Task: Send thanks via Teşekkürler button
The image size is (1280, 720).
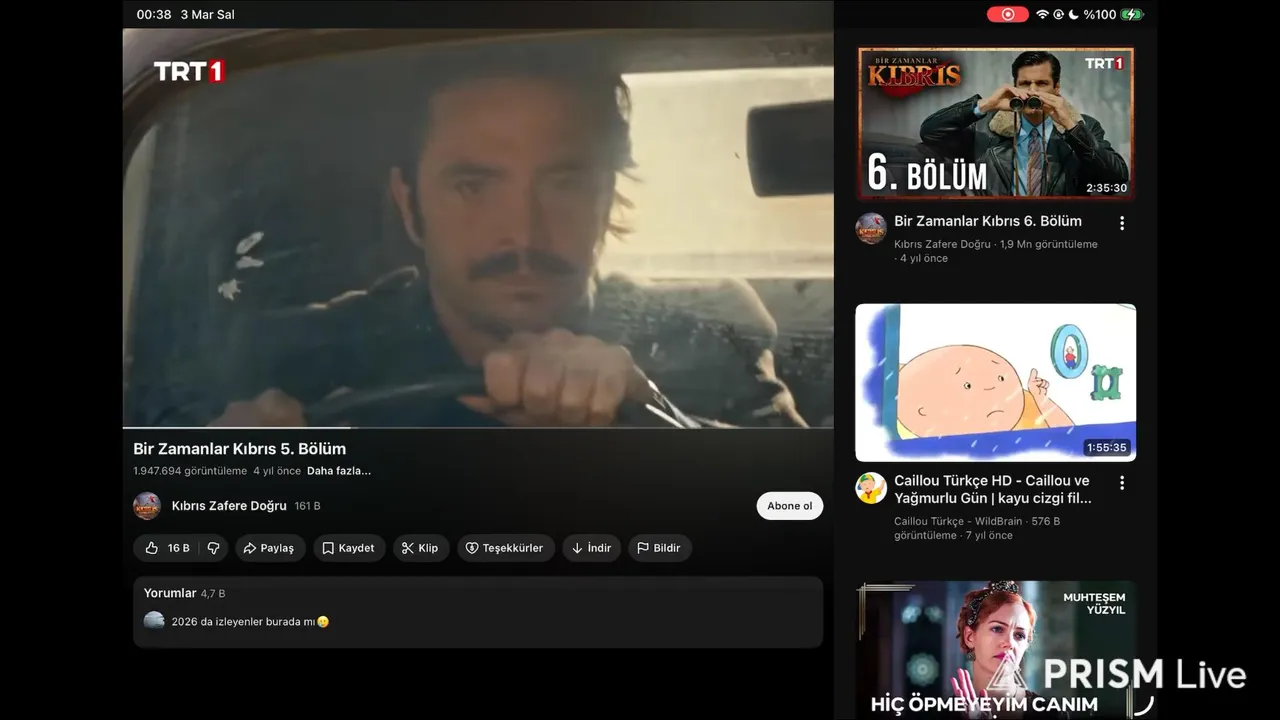Action: pos(506,548)
